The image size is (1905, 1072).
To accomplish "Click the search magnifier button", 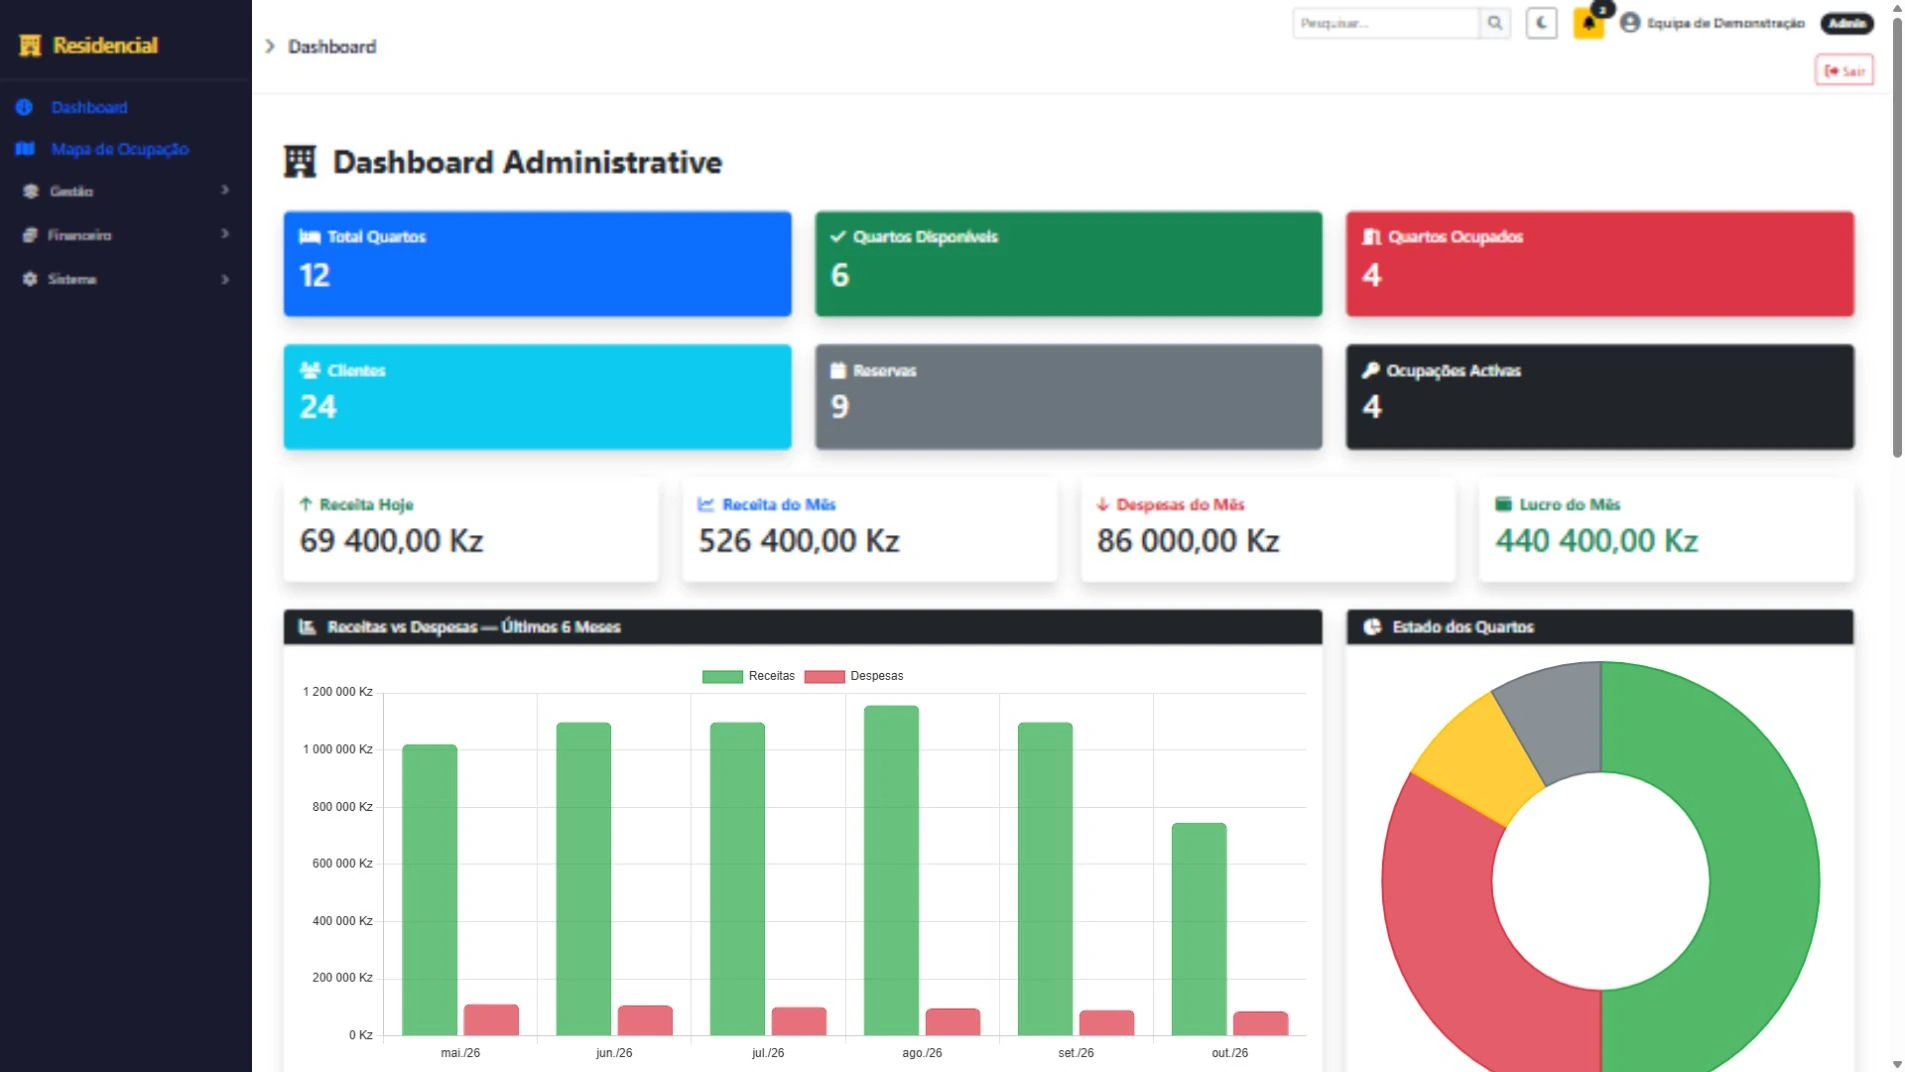I will pyautogui.click(x=1494, y=23).
